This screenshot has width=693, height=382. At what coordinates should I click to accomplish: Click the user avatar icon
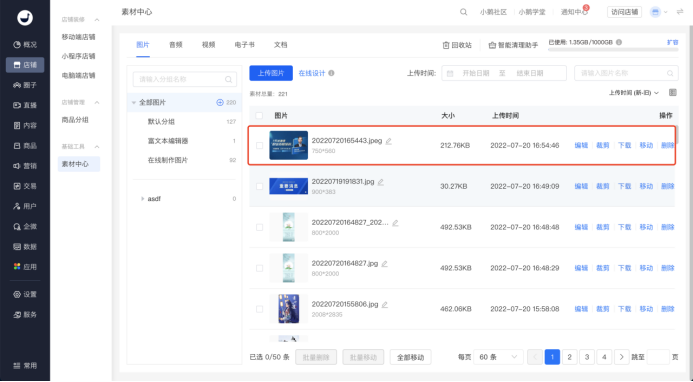[x=655, y=12]
